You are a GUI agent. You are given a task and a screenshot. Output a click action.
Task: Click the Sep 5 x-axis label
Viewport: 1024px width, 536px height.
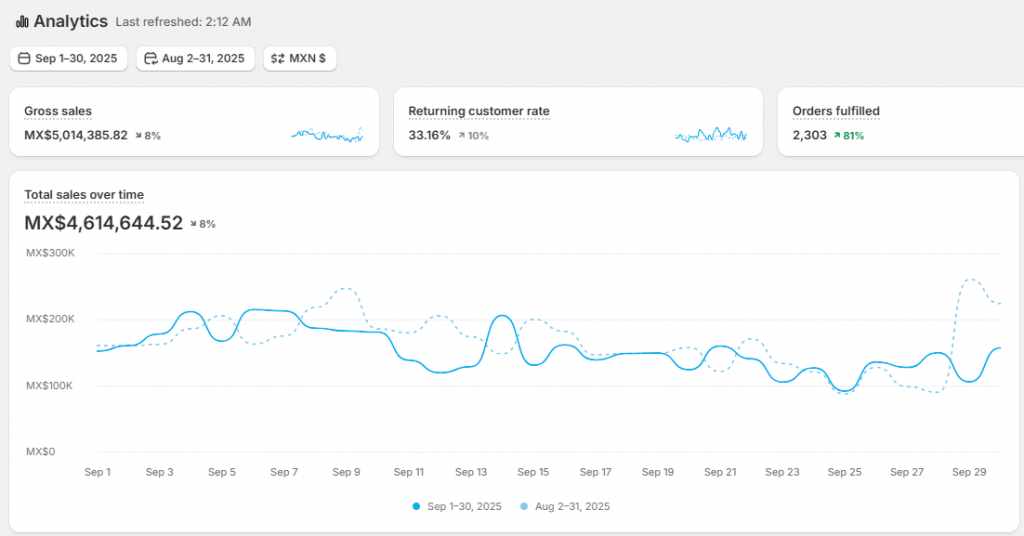pos(222,472)
